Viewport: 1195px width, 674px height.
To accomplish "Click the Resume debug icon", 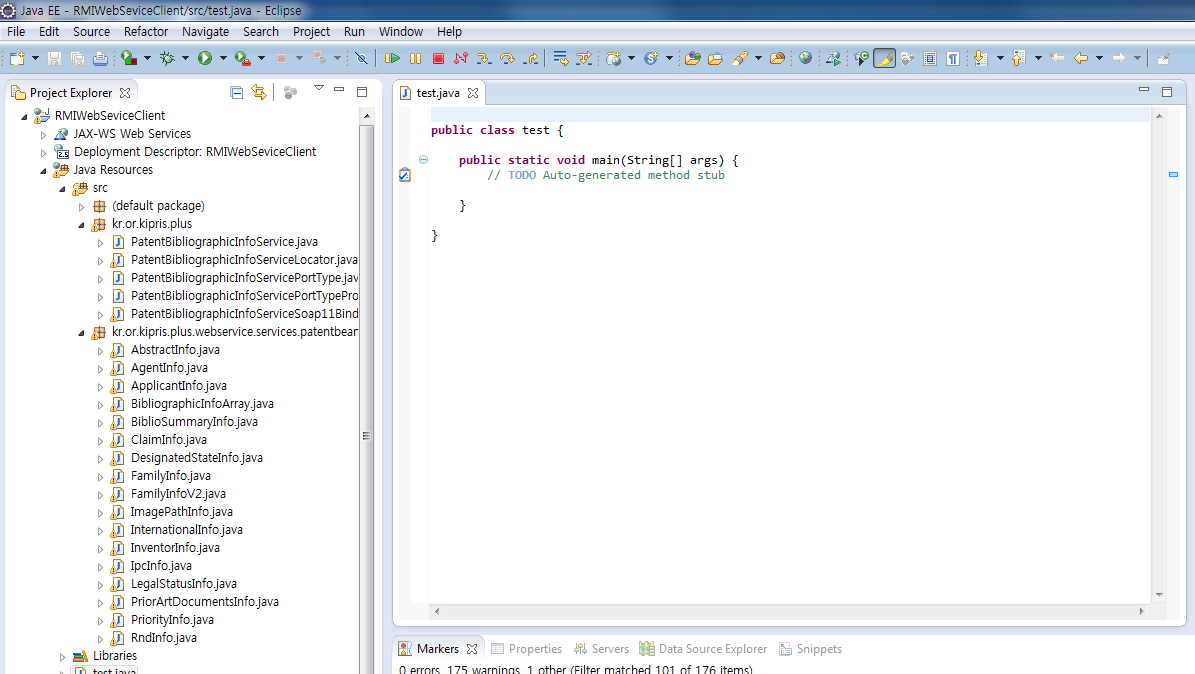I will (x=393, y=59).
